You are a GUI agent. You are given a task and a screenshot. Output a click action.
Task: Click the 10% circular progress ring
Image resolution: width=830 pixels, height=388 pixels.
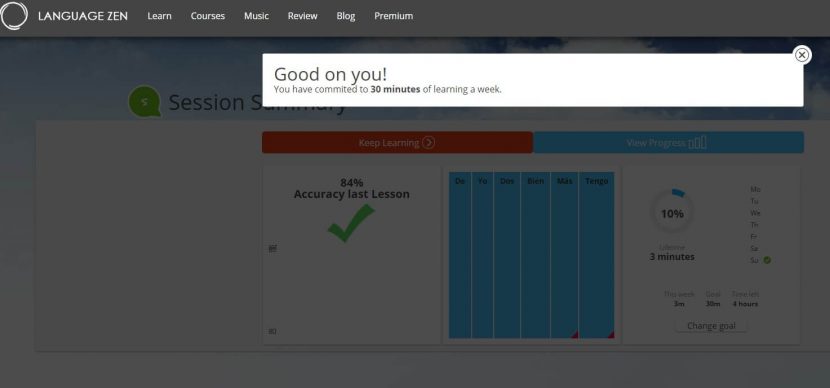tap(672, 212)
